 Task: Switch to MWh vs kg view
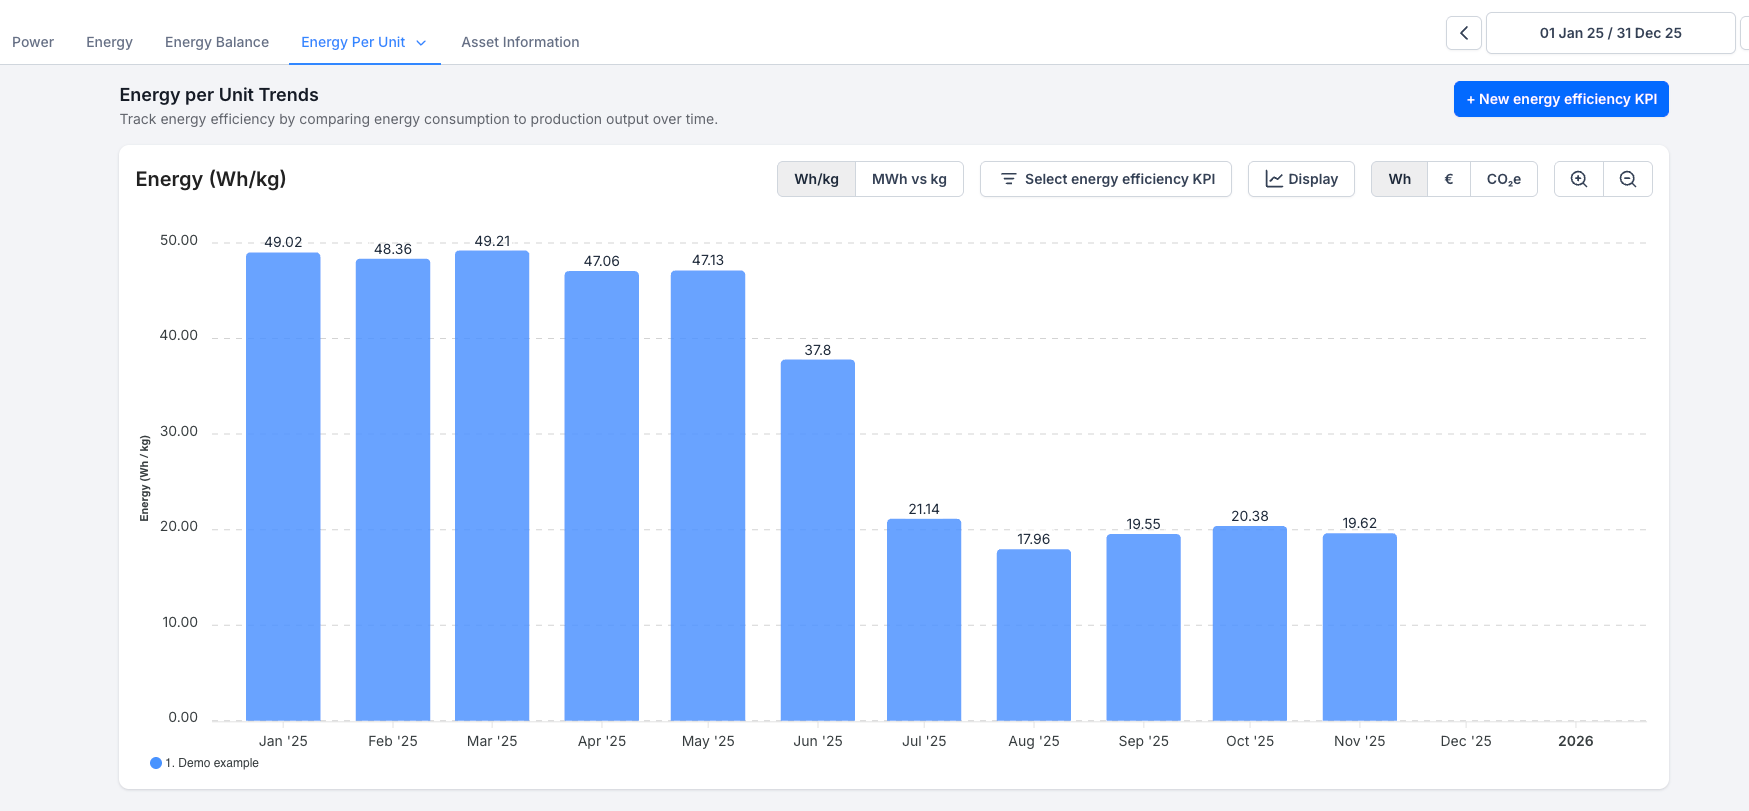coord(909,179)
